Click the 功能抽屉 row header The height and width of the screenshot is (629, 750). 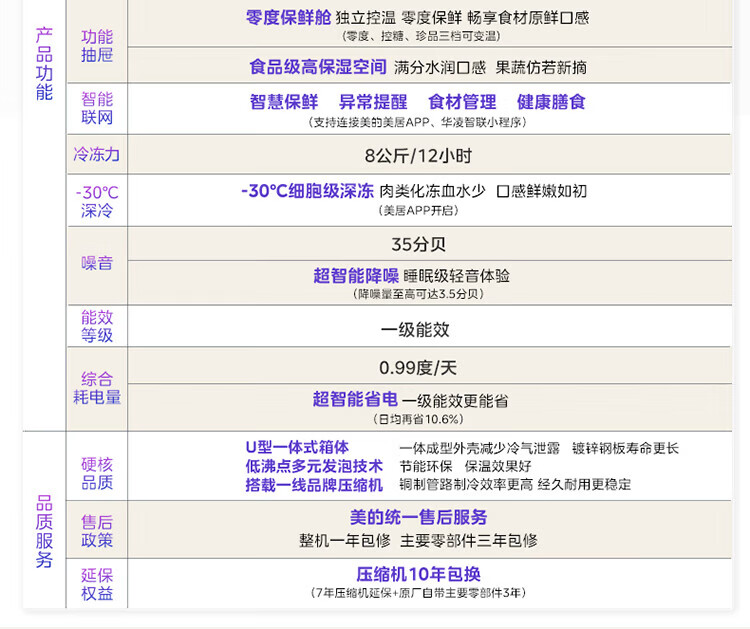[x=97, y=46]
